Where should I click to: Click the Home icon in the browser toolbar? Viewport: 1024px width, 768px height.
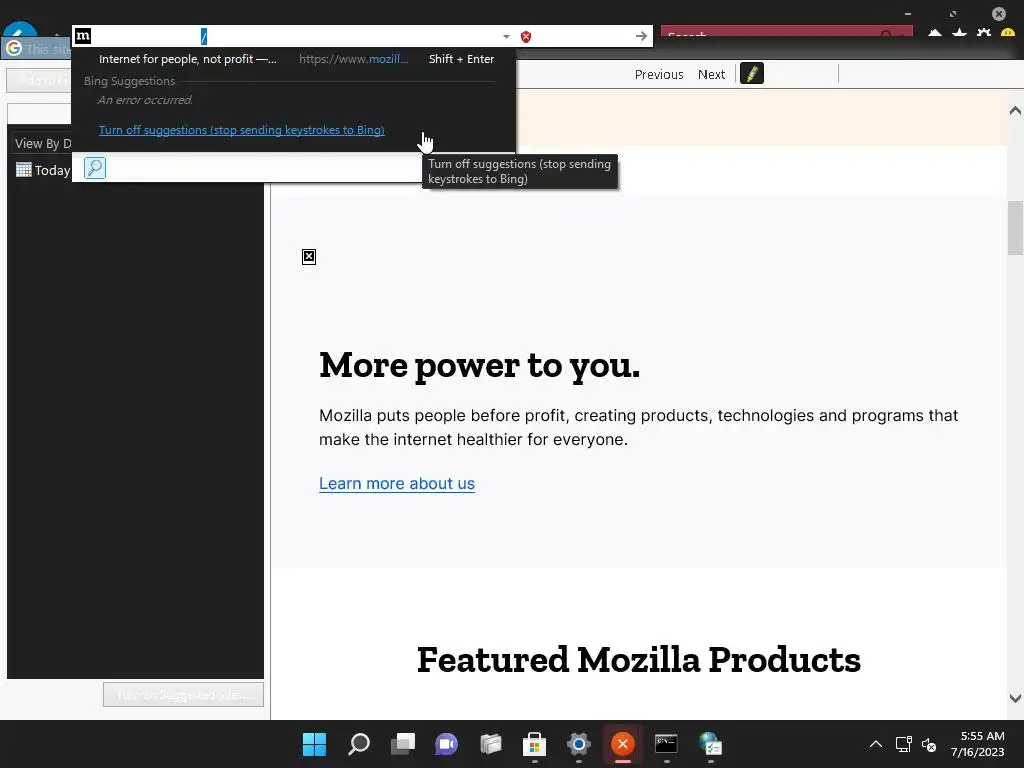935,32
